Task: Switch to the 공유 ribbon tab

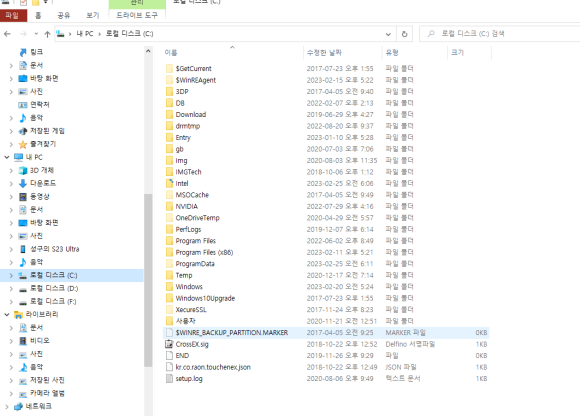Action: point(64,15)
